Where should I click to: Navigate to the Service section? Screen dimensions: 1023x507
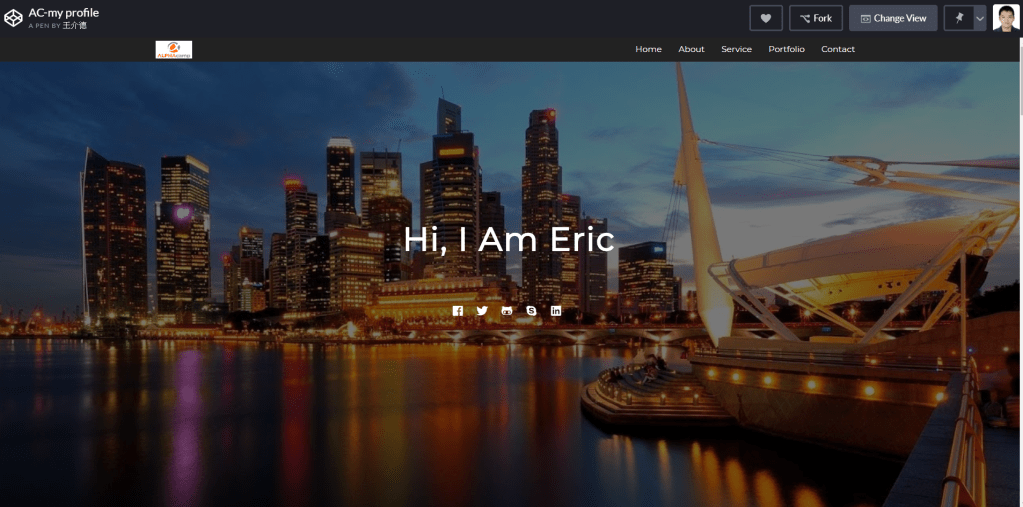tap(736, 49)
